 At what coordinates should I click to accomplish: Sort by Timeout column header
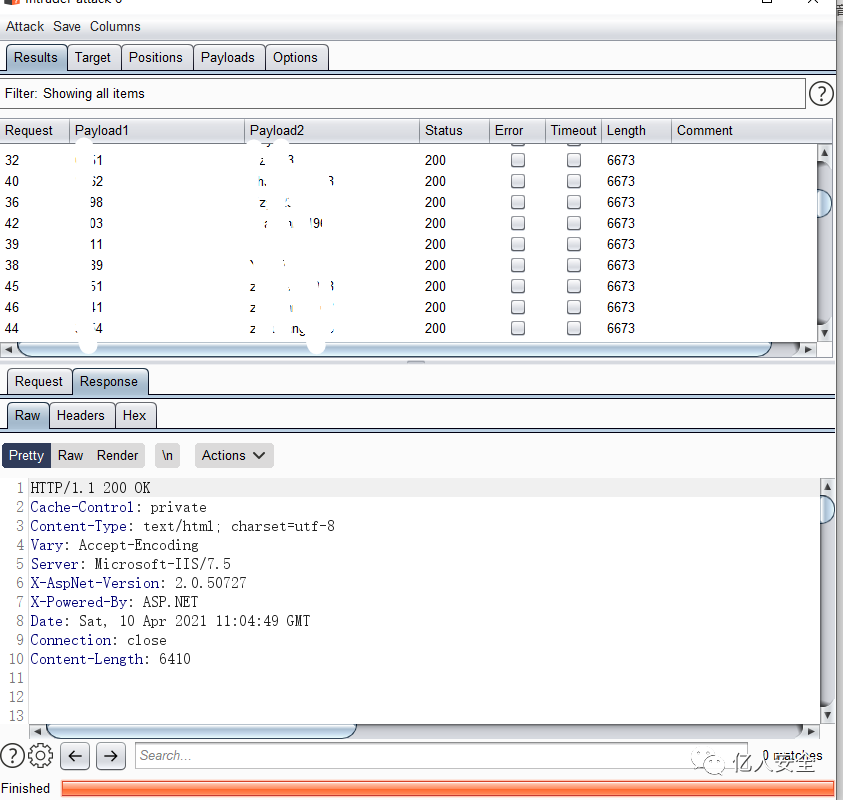(573, 131)
